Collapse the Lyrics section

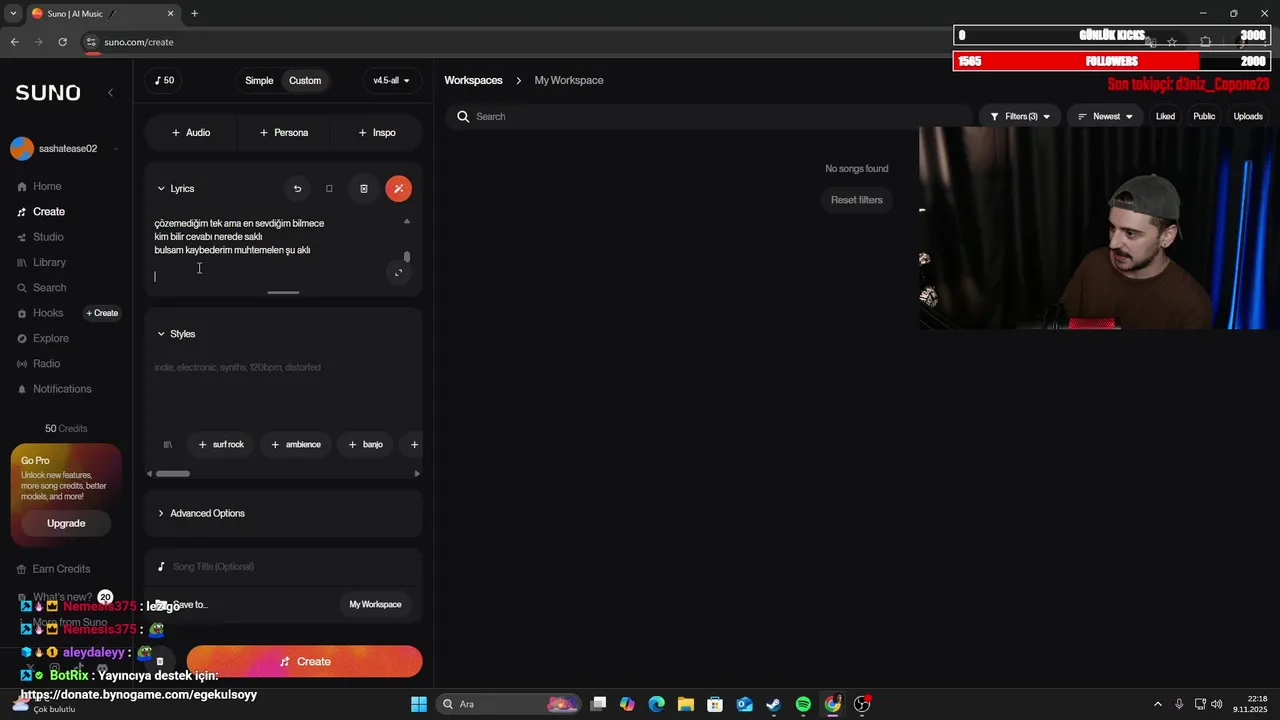coord(175,188)
